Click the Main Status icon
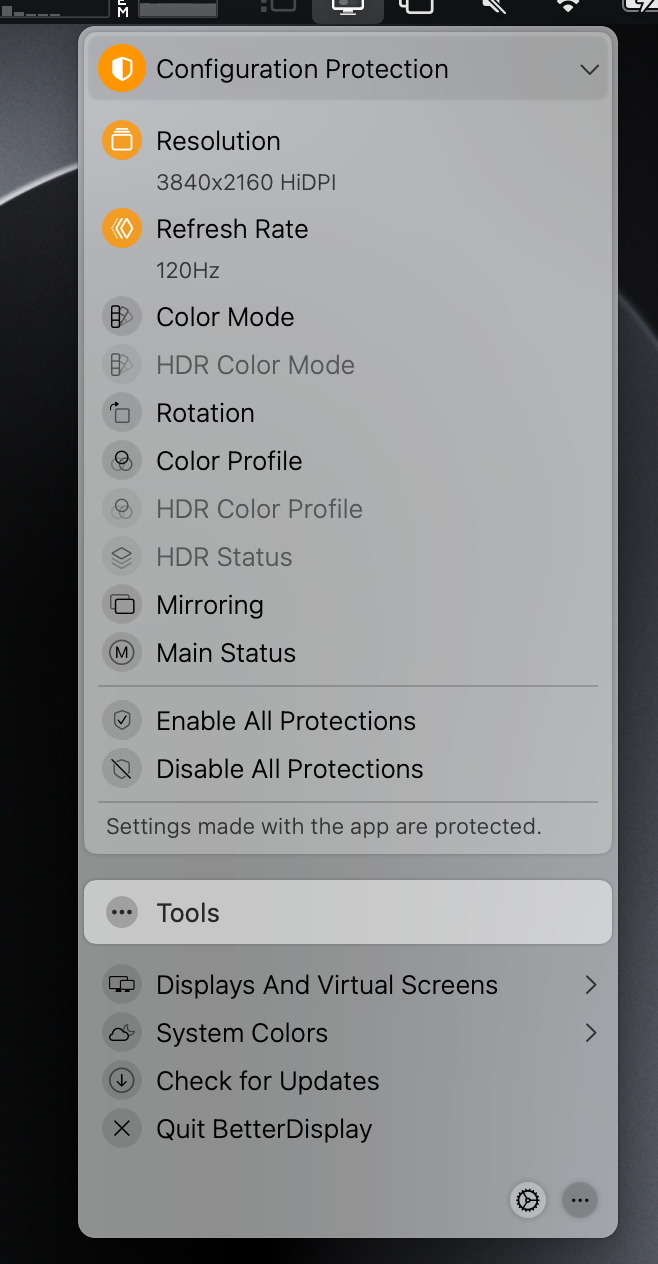The image size is (658, 1264). [x=121, y=652]
